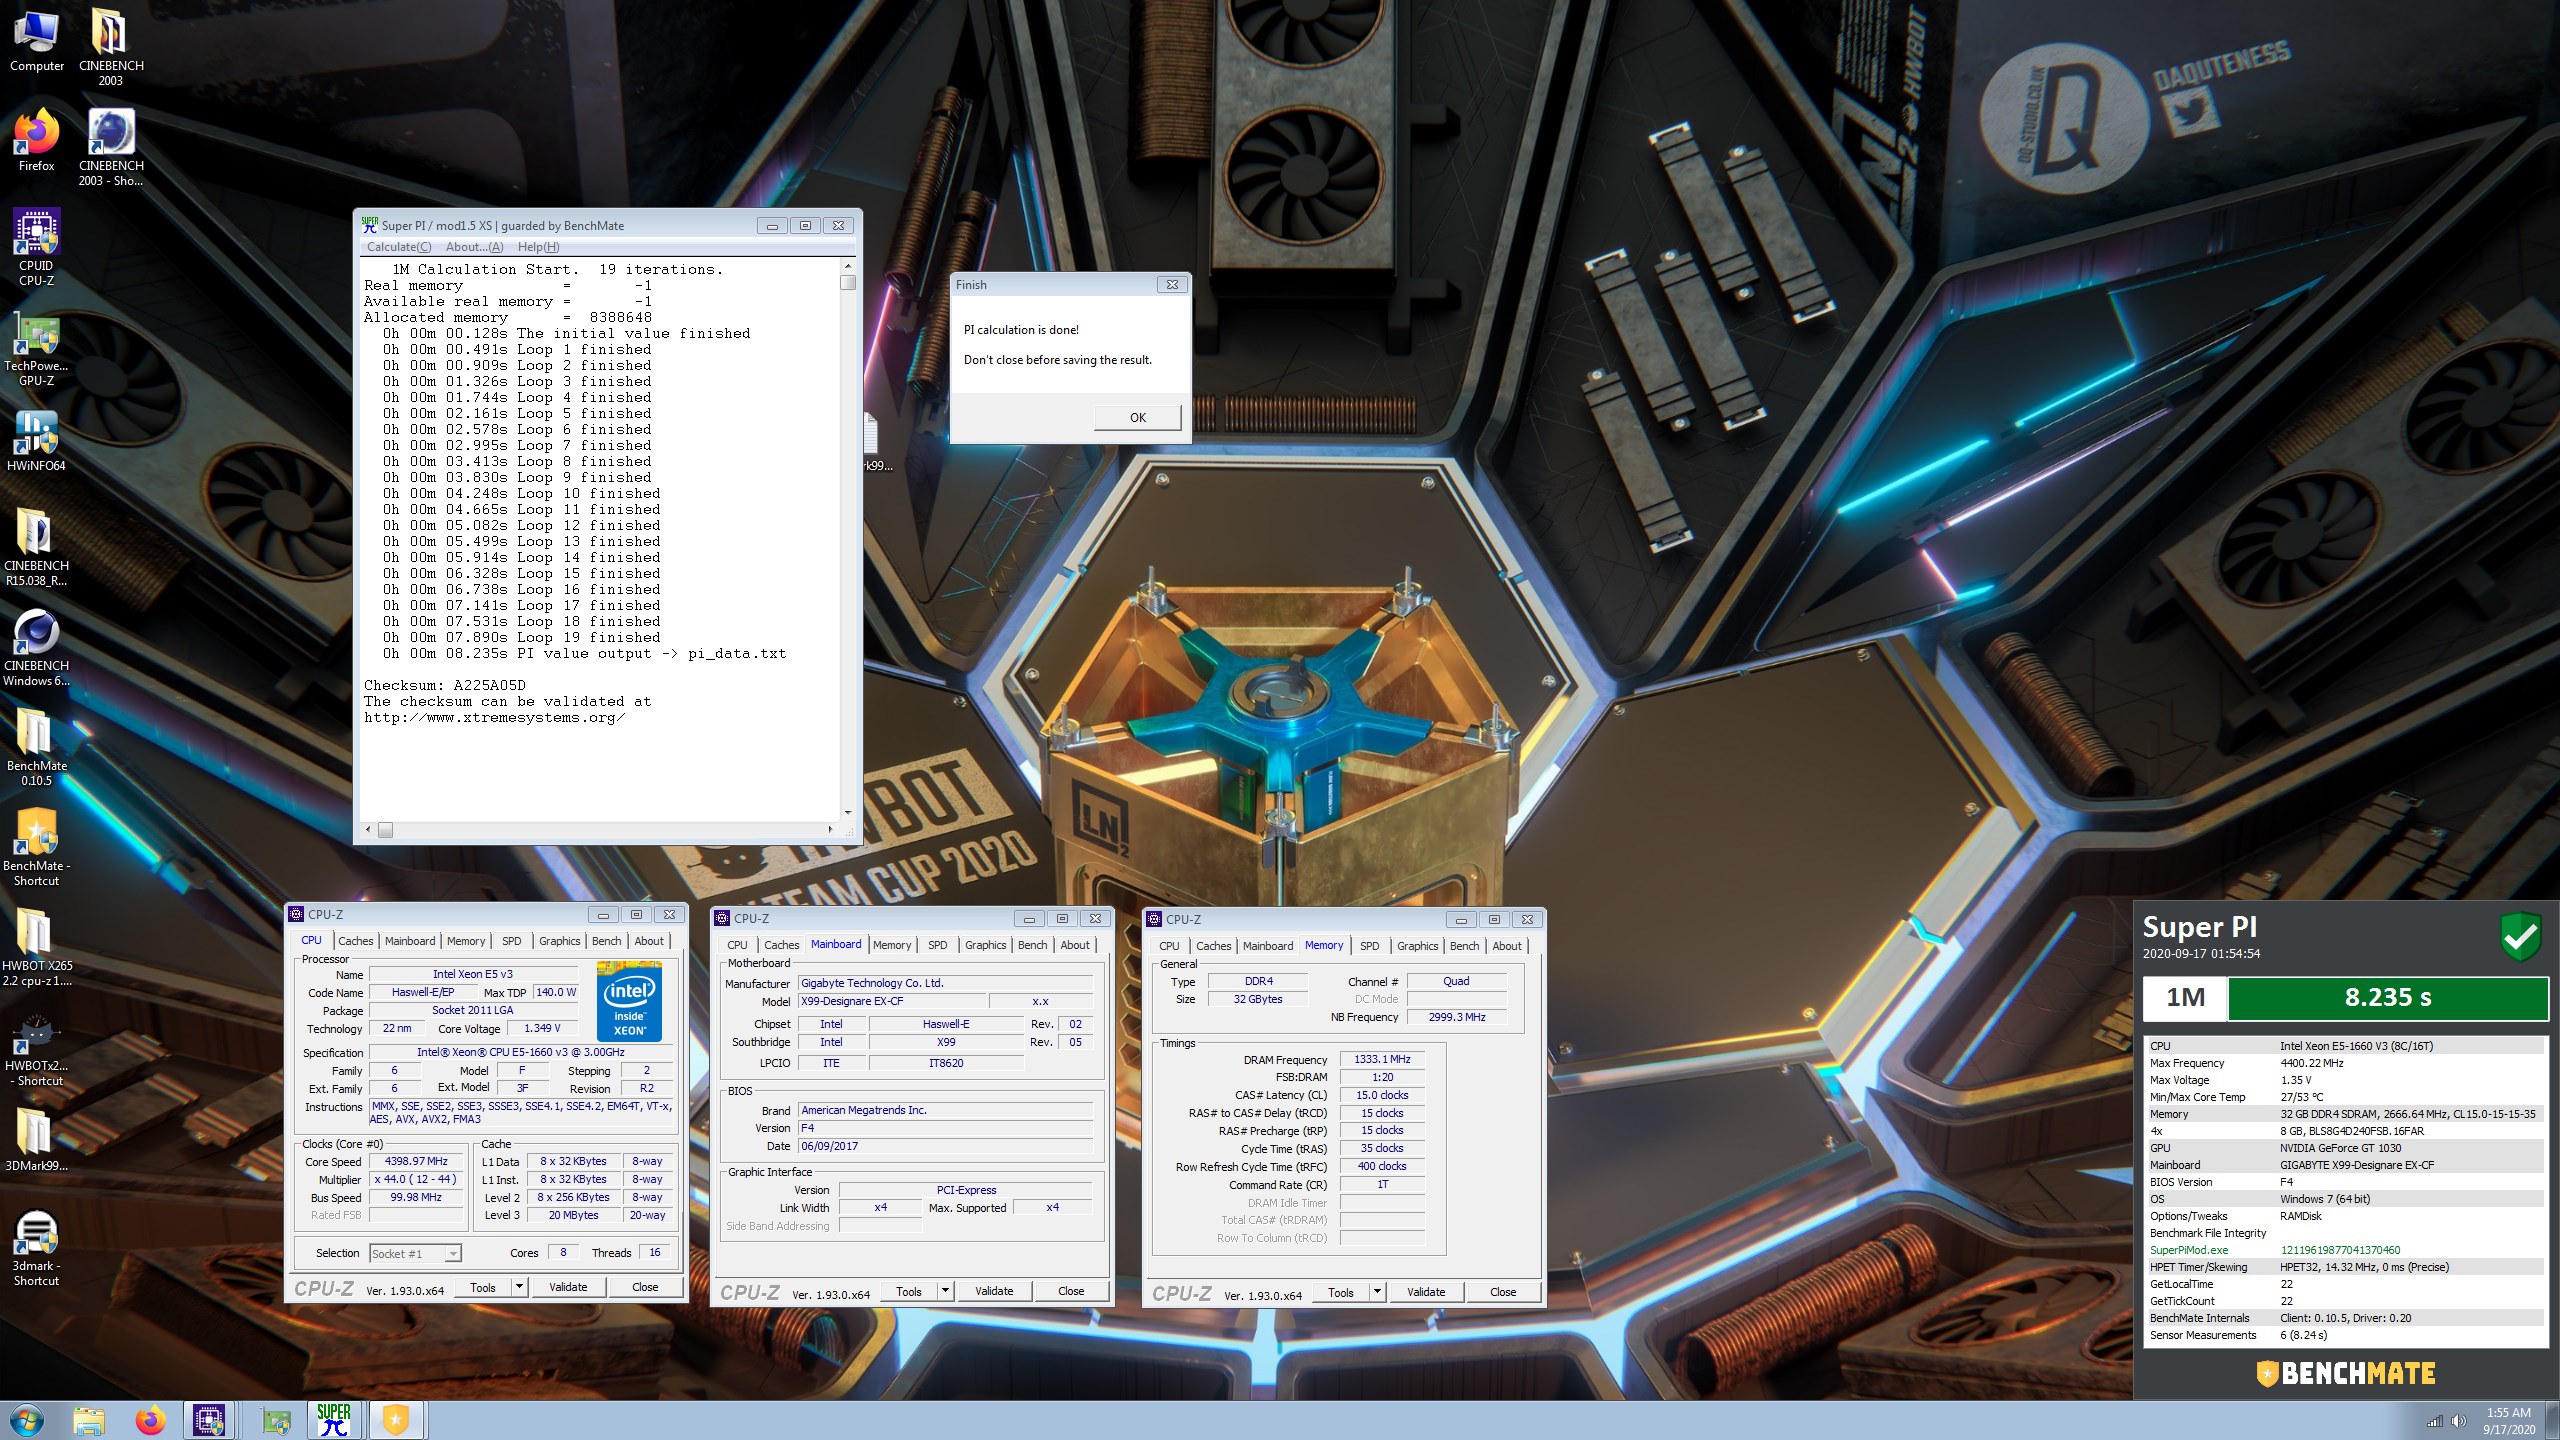Click Close button in left CPU-Z window
Image resolution: width=2560 pixels, height=1440 pixels.
(x=645, y=1287)
